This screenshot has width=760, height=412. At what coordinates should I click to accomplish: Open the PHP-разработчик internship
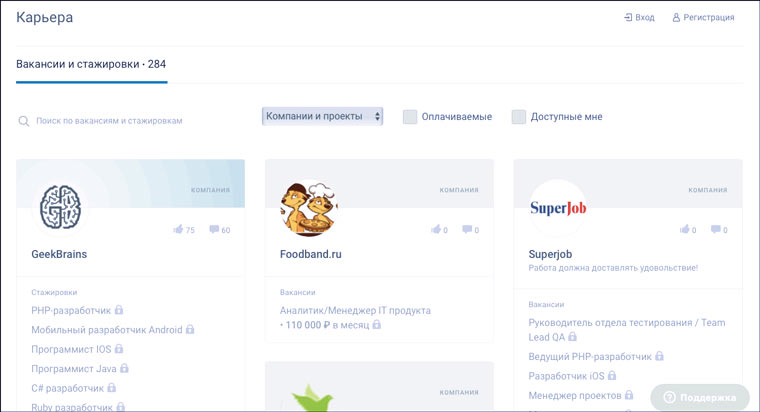pyautogui.click(x=71, y=310)
